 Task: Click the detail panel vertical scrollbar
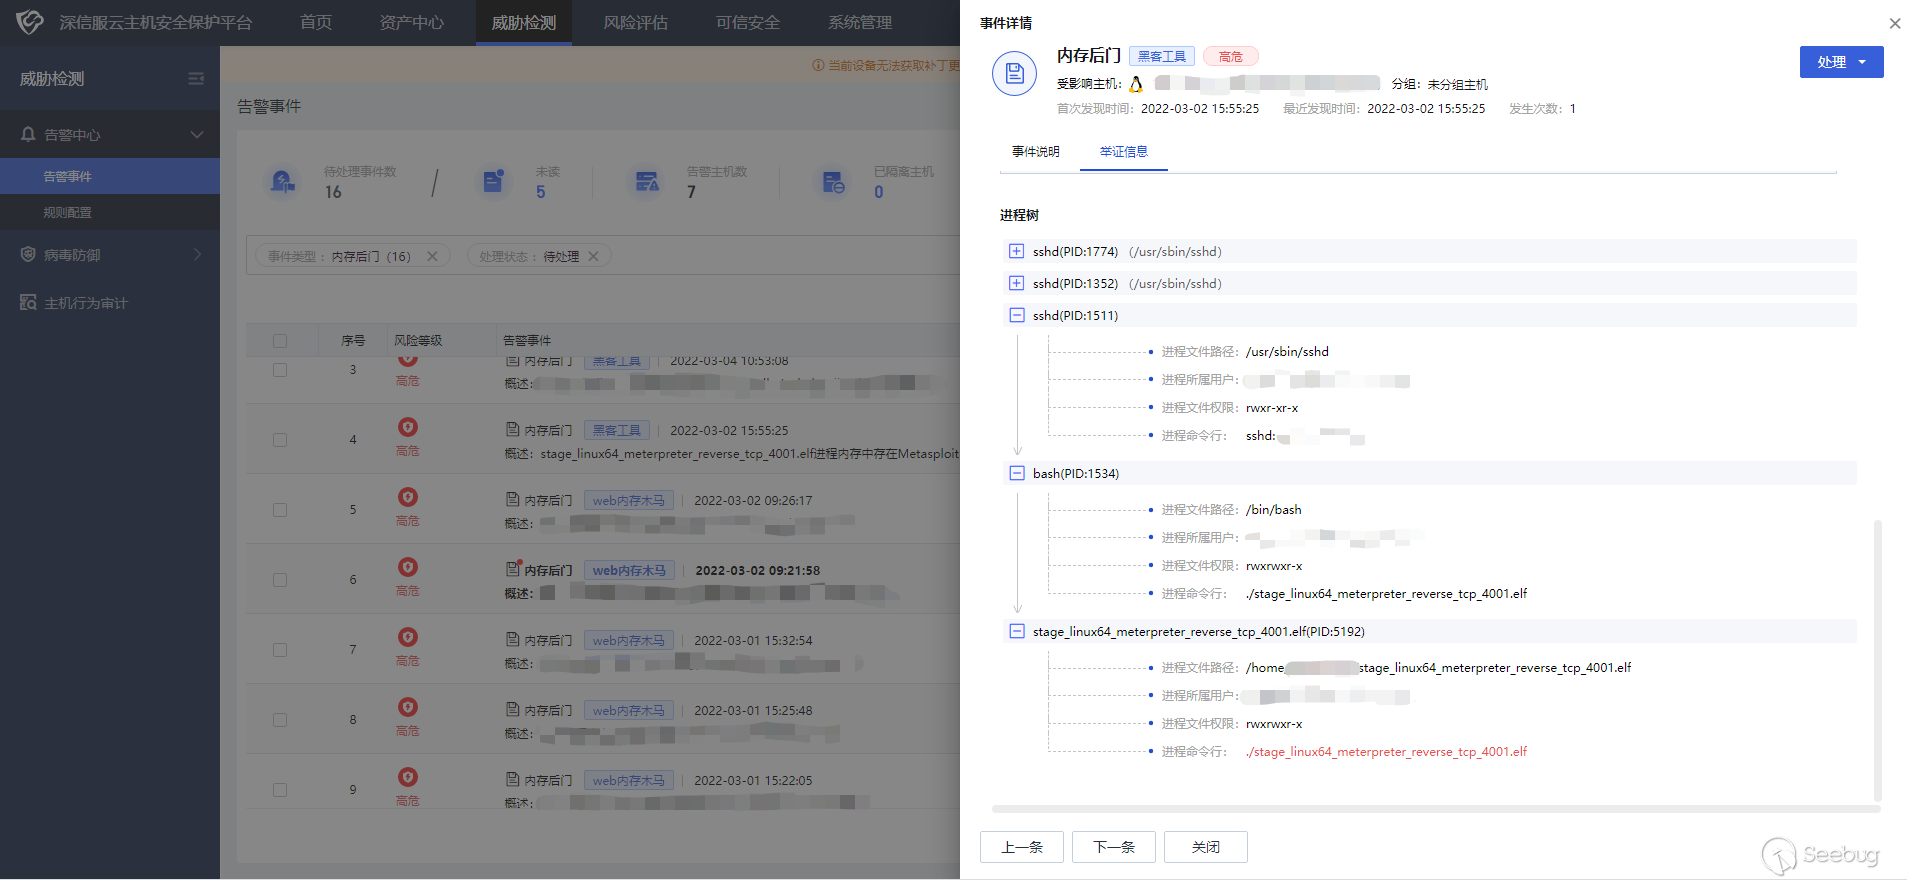point(1877,660)
